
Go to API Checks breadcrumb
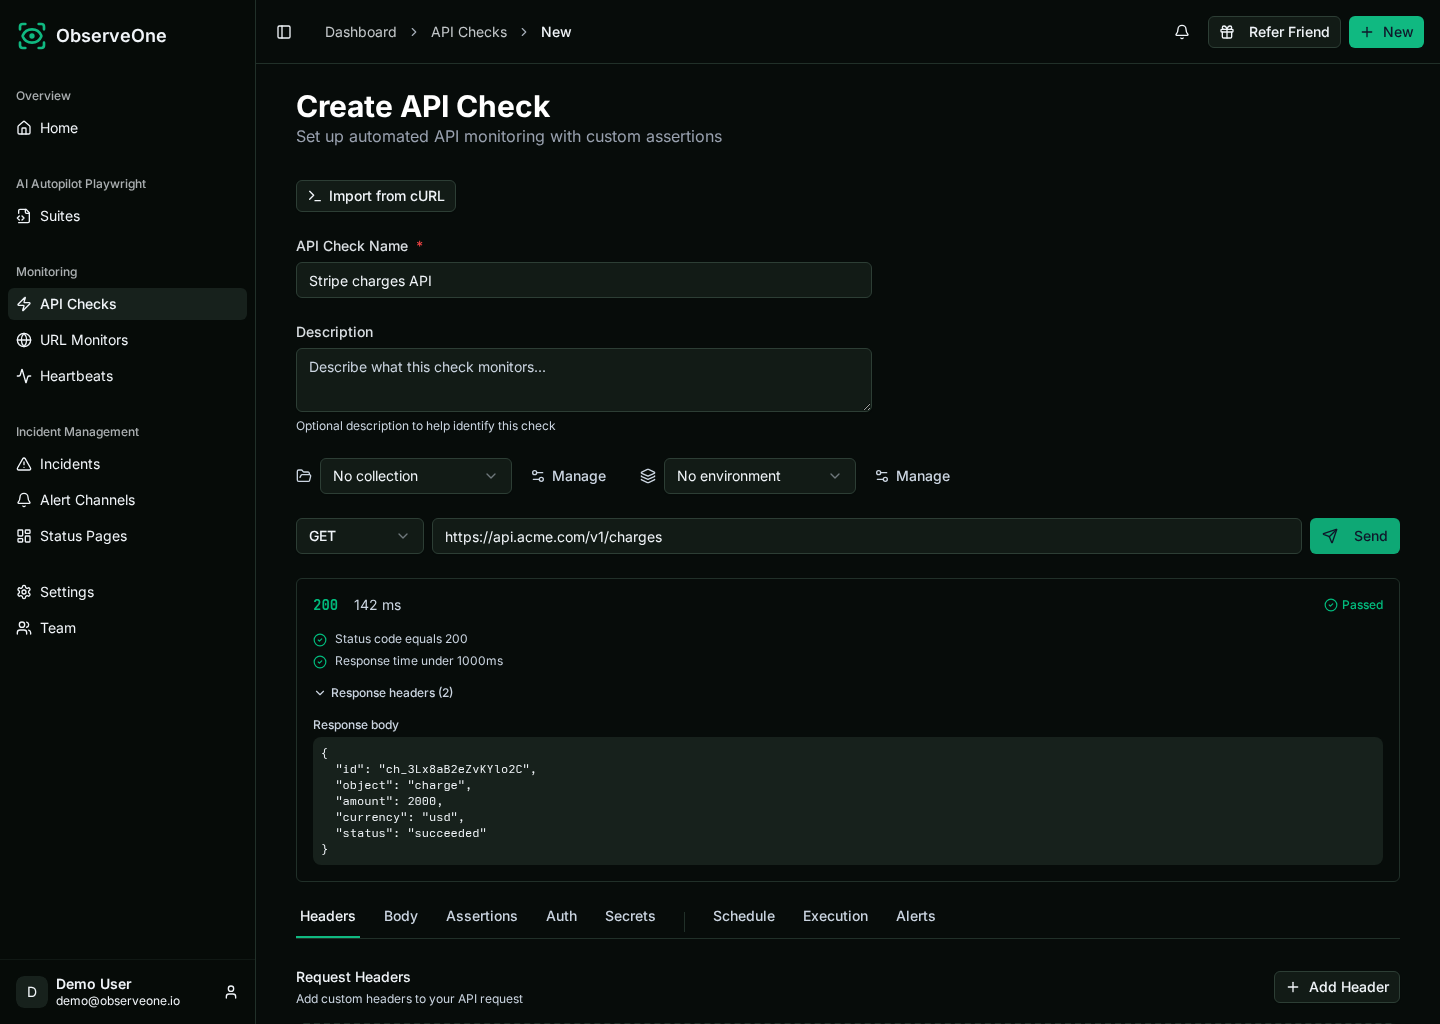coord(469,32)
